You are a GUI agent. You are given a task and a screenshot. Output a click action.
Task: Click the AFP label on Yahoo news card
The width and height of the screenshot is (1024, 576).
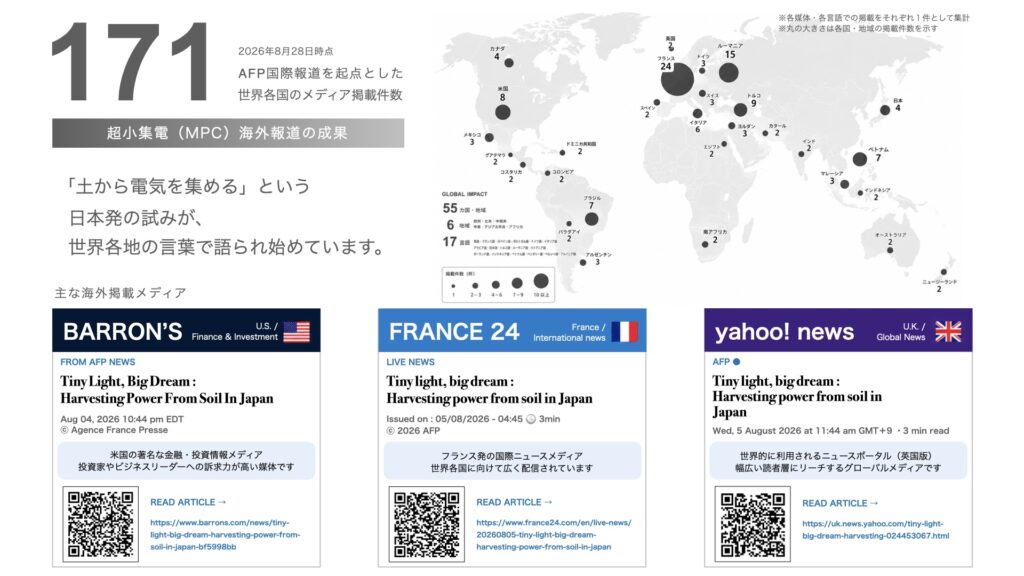(721, 362)
